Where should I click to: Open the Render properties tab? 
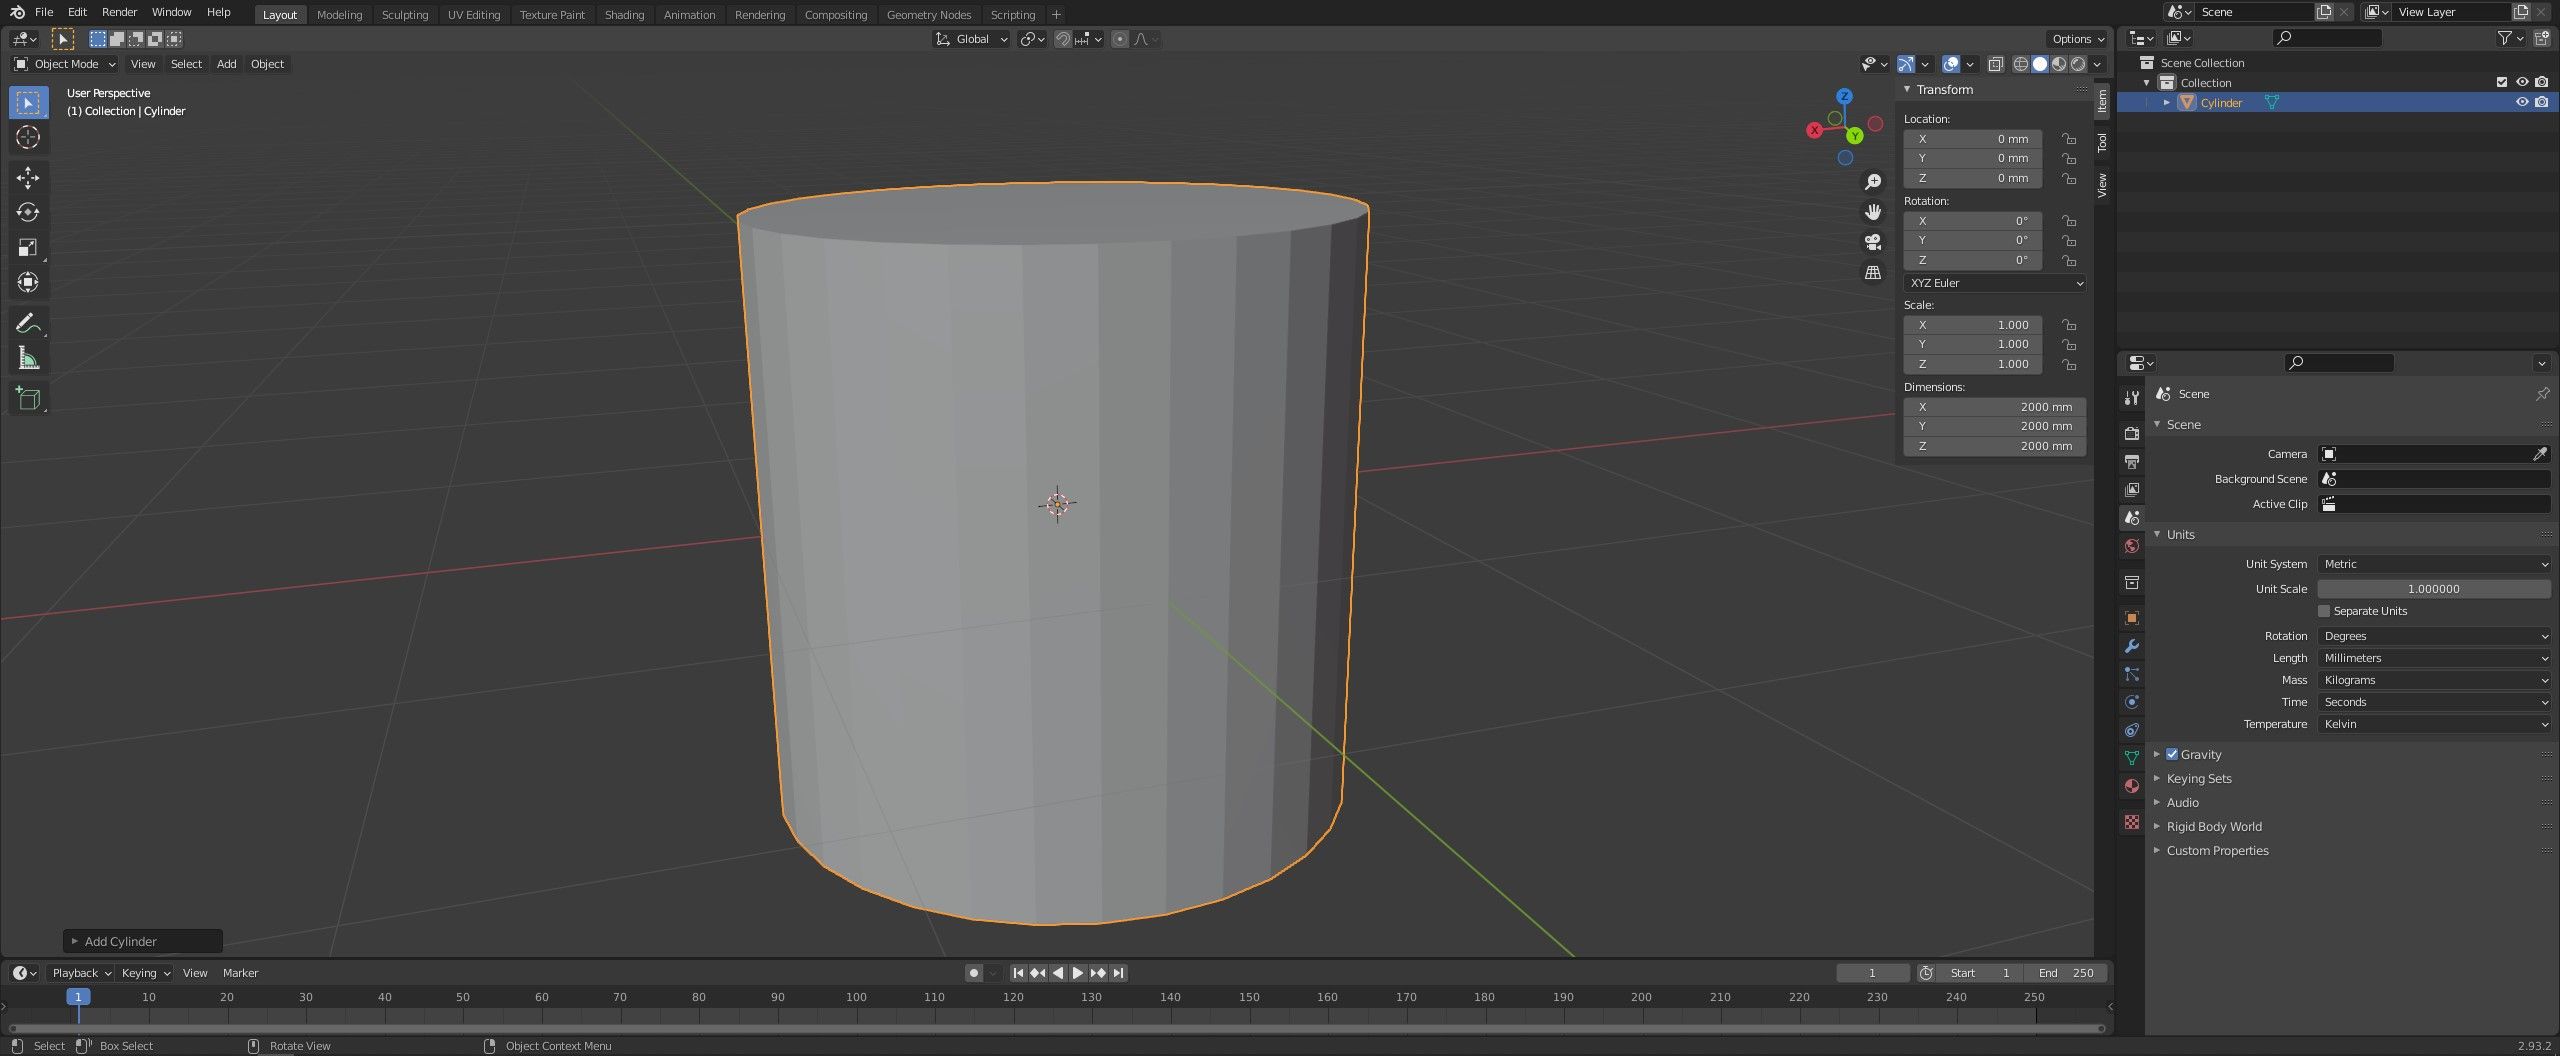coord(2131,433)
